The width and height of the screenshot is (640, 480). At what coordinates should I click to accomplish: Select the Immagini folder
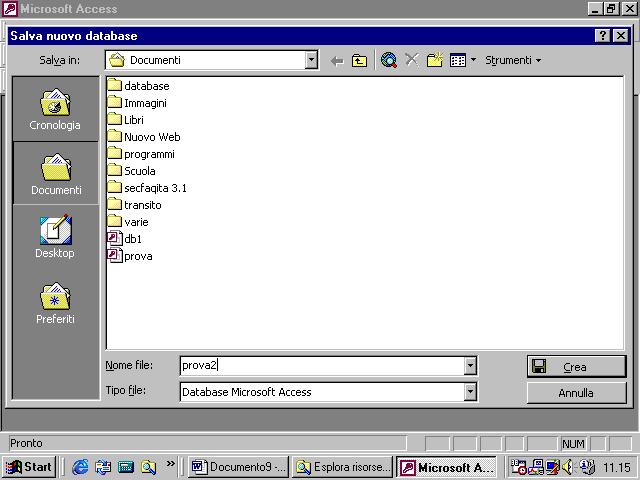(137, 103)
